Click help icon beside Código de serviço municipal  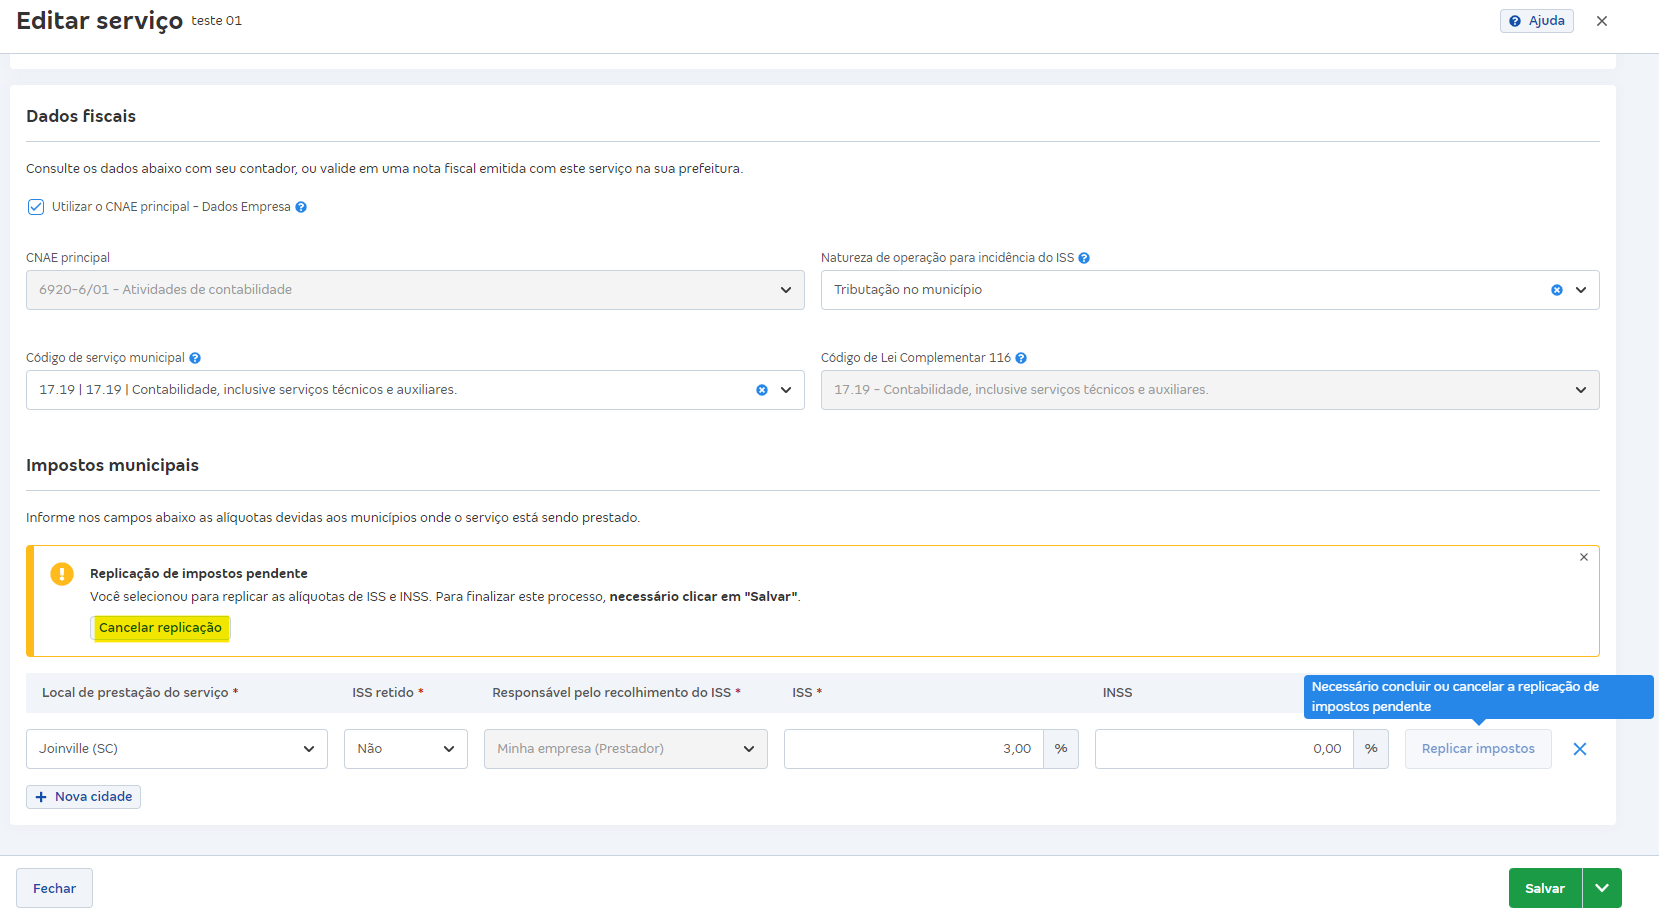tap(195, 358)
